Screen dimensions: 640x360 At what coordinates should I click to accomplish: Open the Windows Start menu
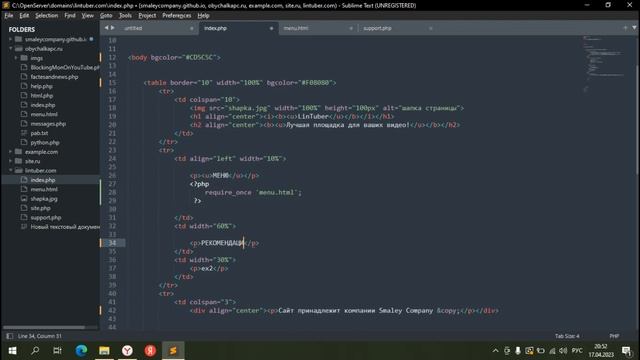point(12,351)
